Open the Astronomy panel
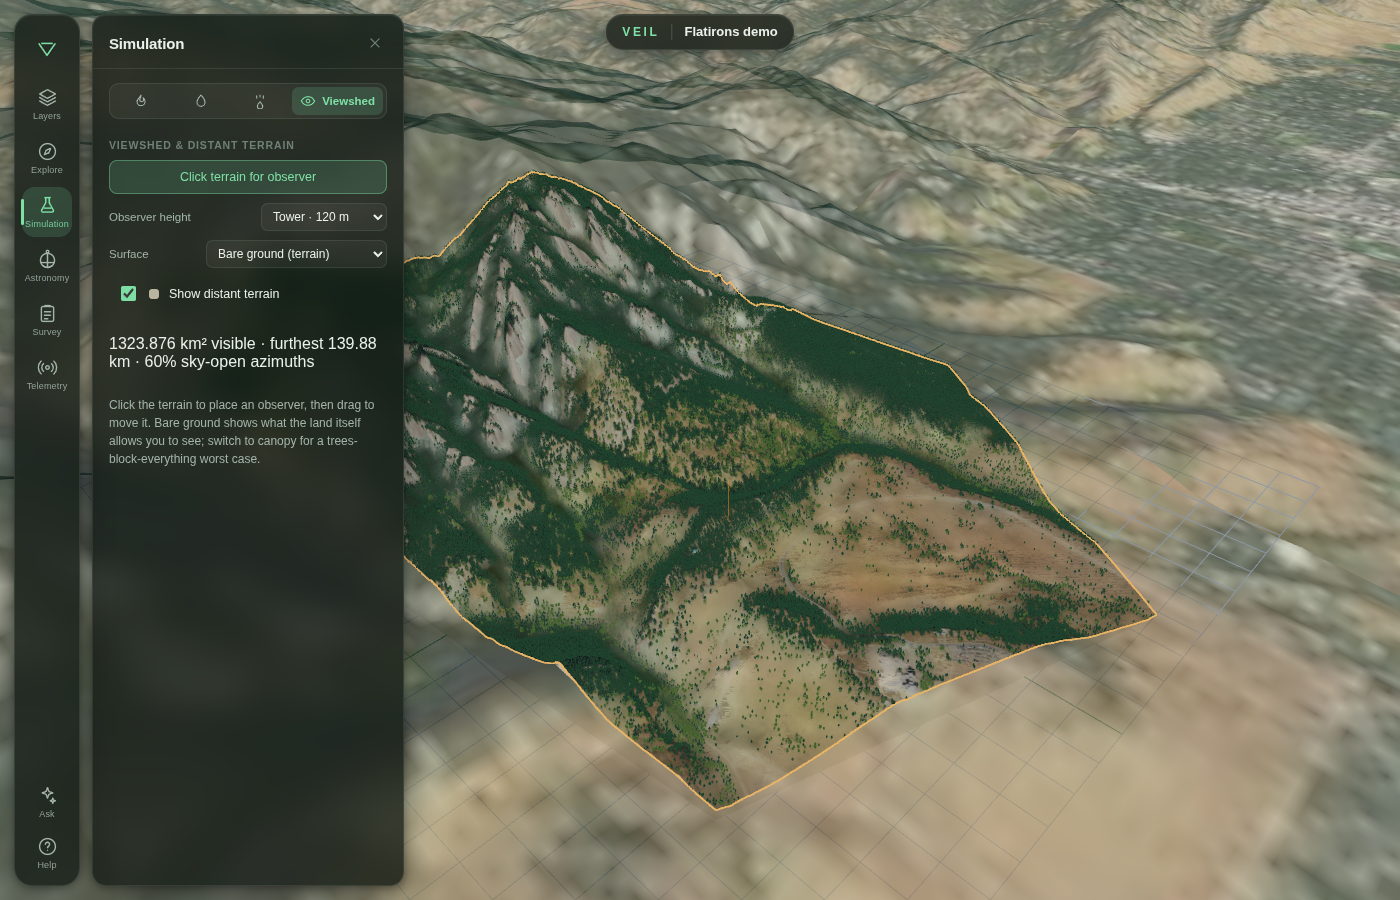The width and height of the screenshot is (1400, 900). pyautogui.click(x=47, y=266)
